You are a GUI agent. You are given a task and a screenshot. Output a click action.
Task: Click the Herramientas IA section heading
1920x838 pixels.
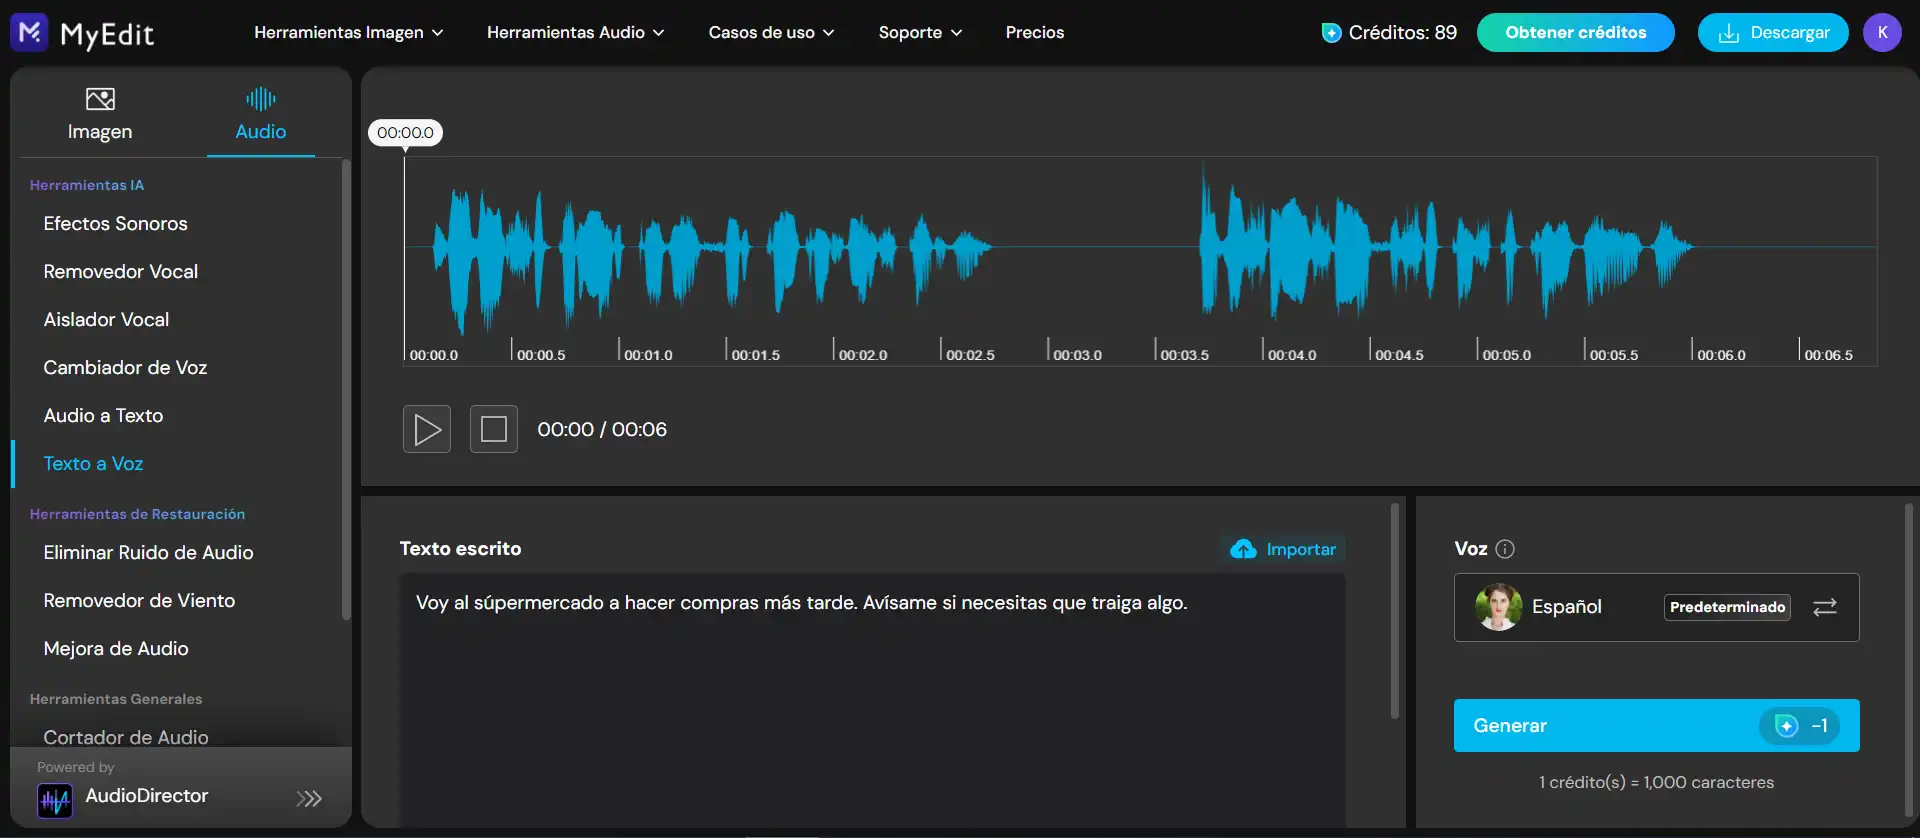[87, 185]
